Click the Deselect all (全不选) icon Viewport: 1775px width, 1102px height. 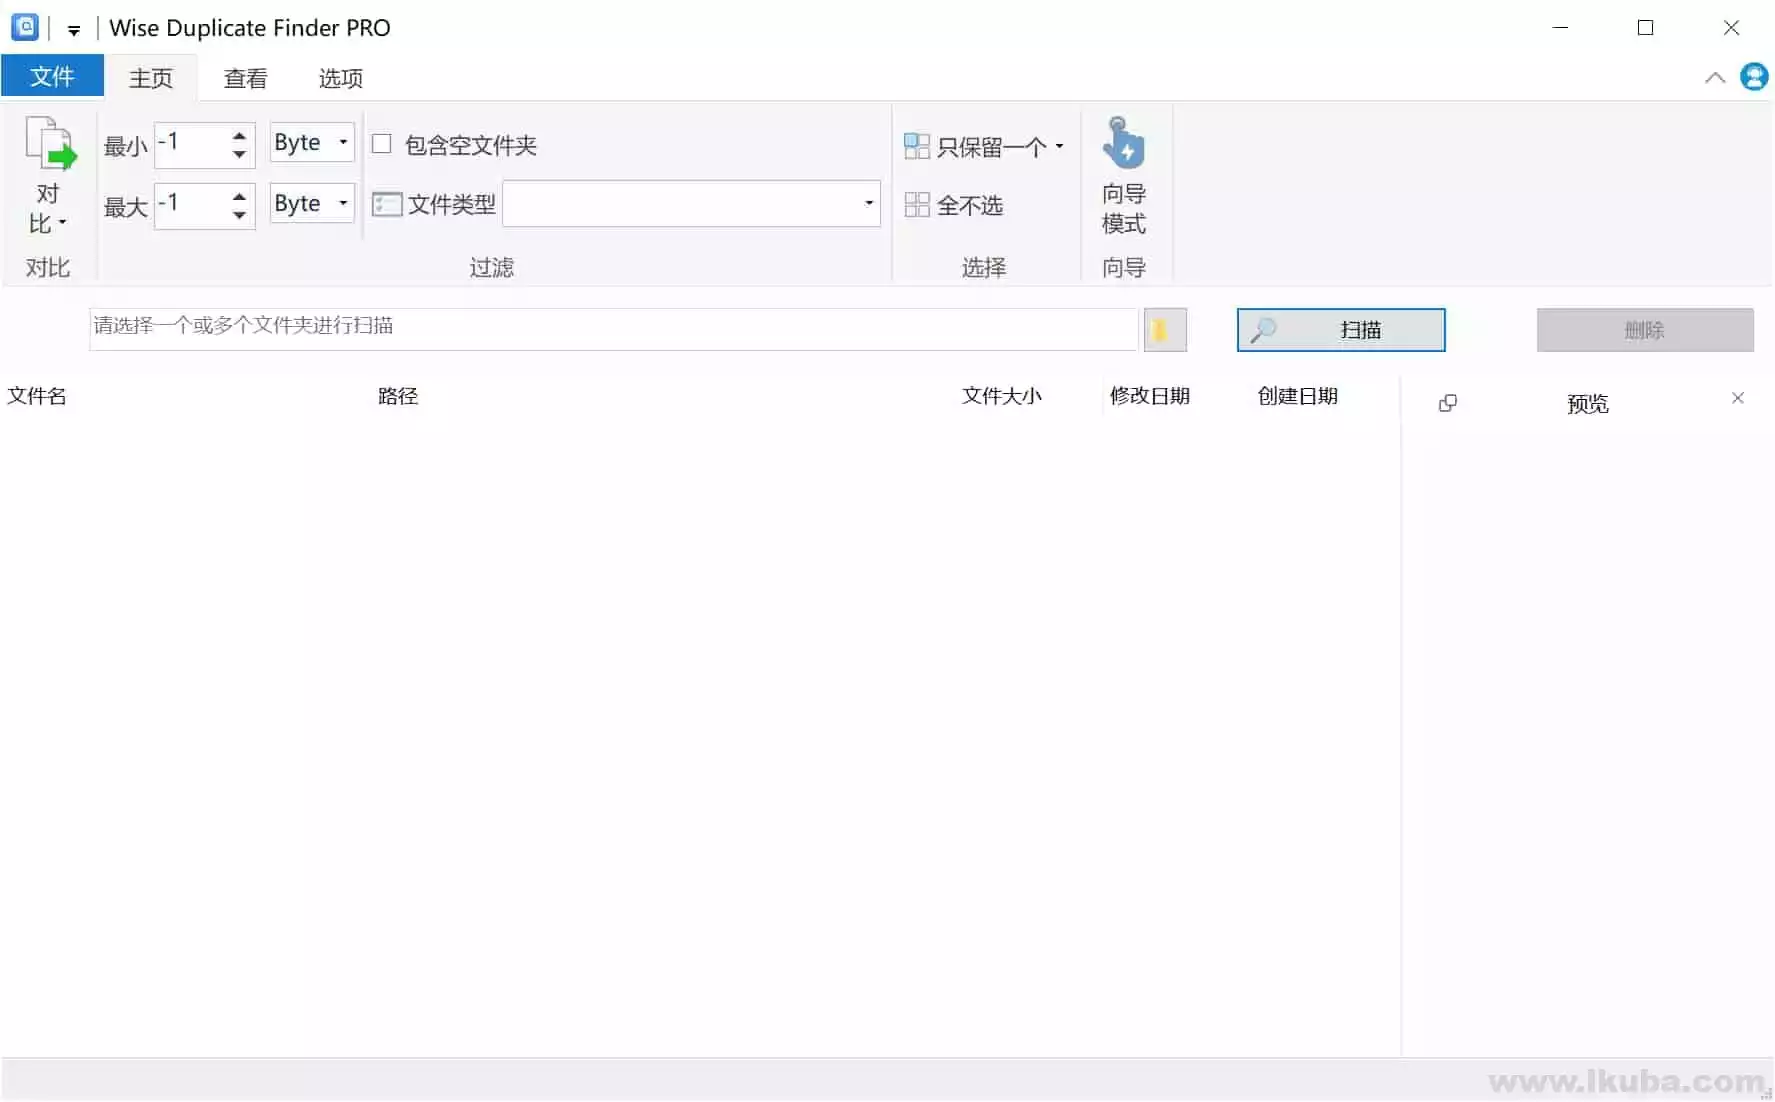point(916,205)
